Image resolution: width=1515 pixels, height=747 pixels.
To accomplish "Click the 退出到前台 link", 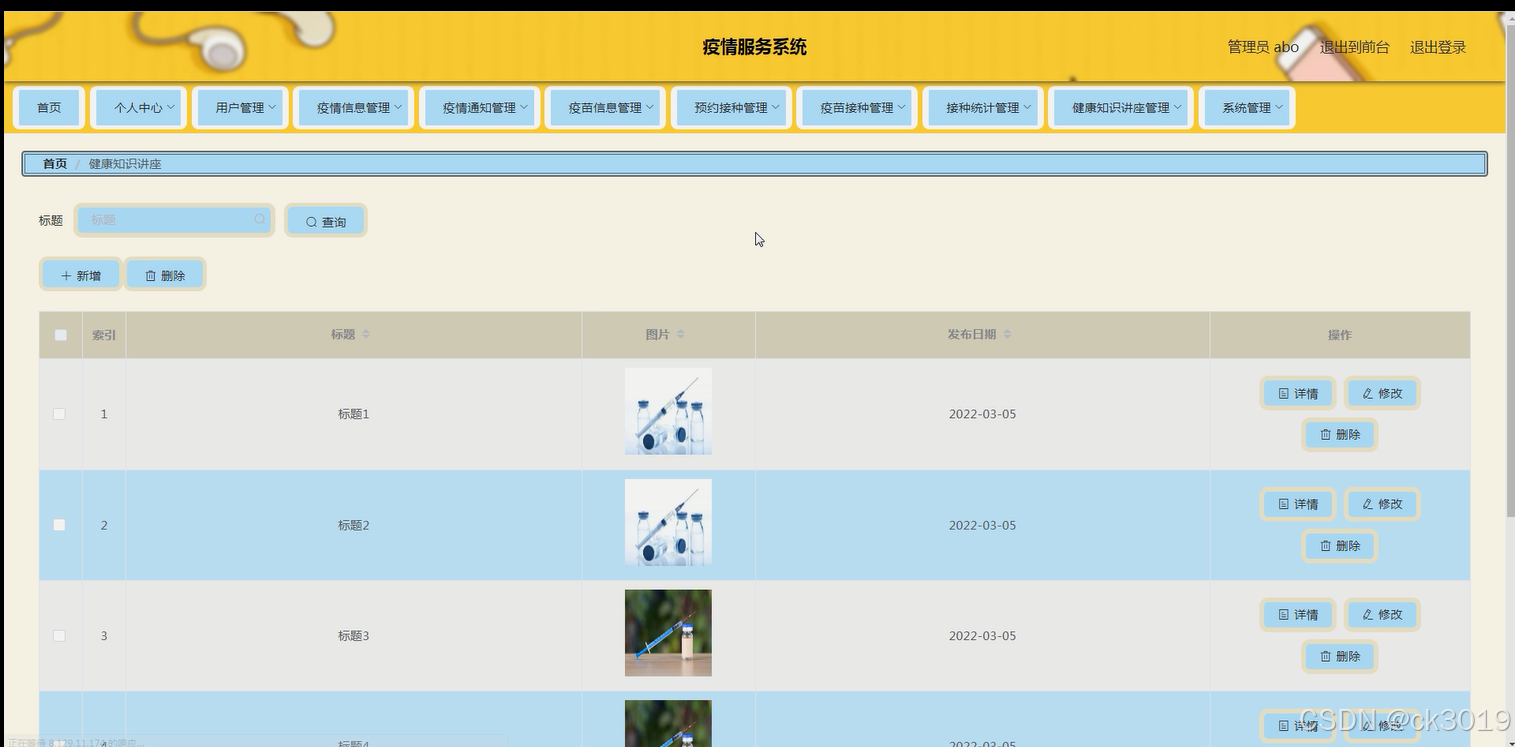I will point(1354,47).
